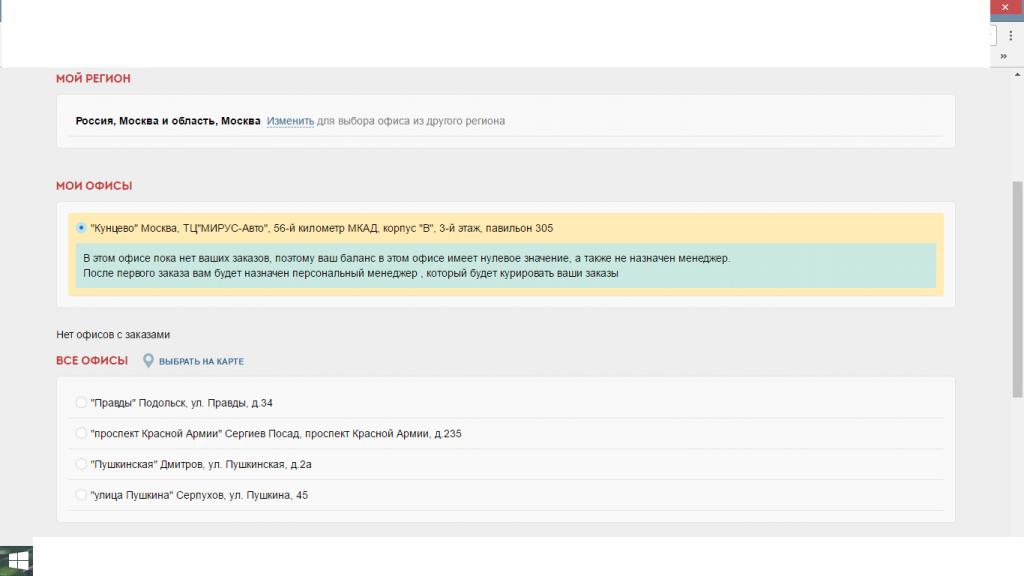Choose the "Правды" Подольск office radio
Viewport: 1024px width, 576px height.
click(x=81, y=403)
